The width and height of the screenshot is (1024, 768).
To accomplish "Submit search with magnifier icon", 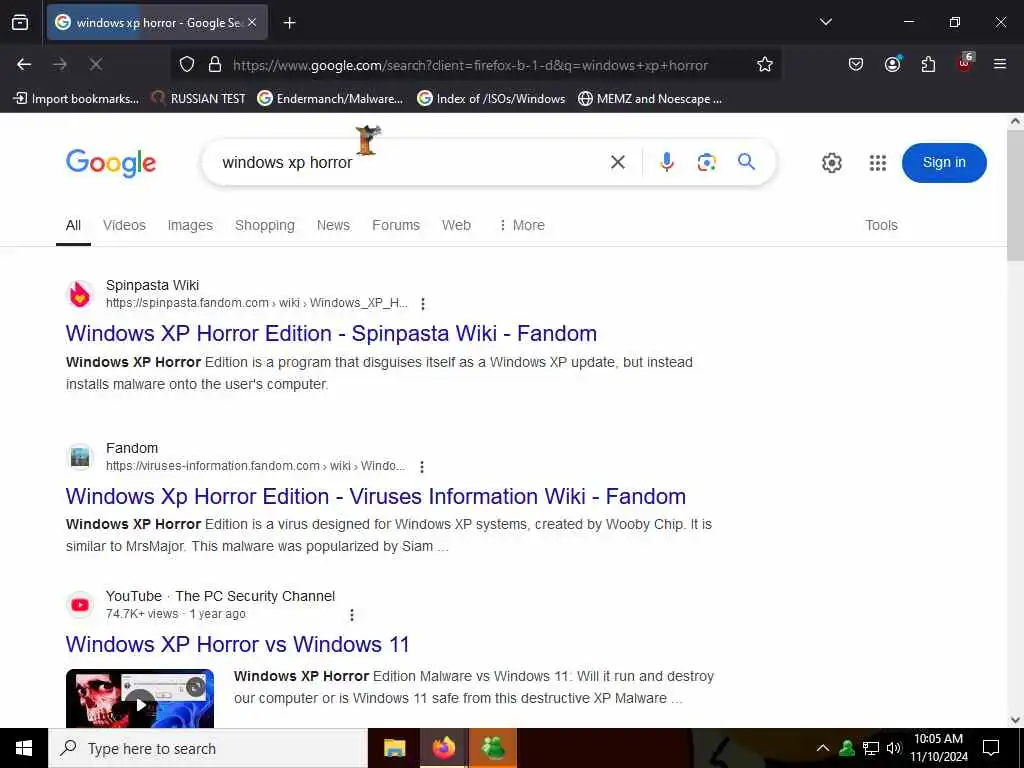I will pos(746,161).
